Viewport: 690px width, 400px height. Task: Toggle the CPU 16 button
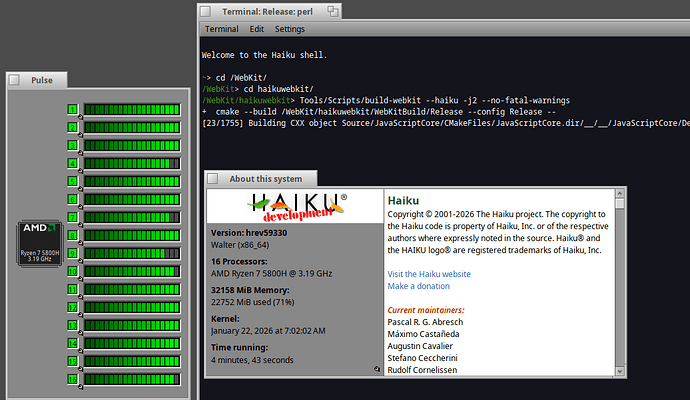click(72, 379)
